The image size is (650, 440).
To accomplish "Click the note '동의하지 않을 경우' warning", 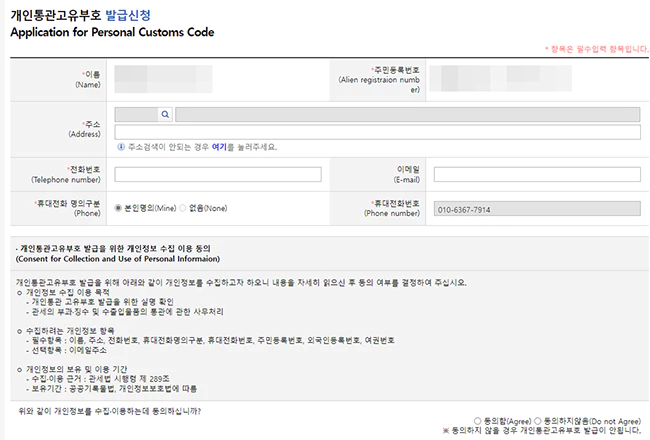I will coord(541,430).
